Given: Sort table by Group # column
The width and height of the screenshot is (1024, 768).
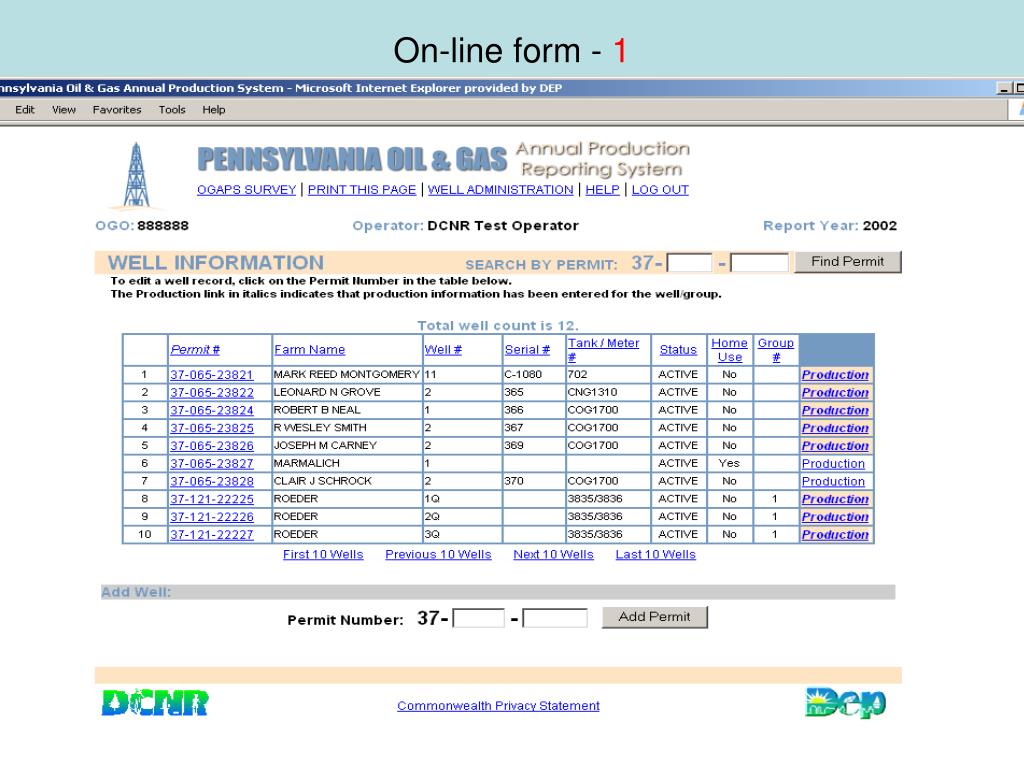Looking at the screenshot, I should tap(776, 349).
